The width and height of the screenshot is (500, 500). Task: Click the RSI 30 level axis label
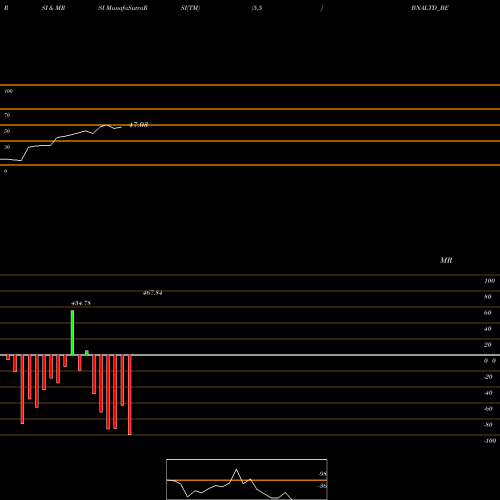click(7, 147)
